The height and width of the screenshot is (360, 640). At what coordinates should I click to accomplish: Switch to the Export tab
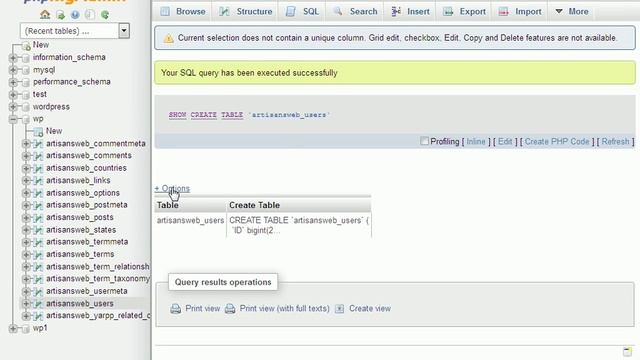[x=464, y=11]
